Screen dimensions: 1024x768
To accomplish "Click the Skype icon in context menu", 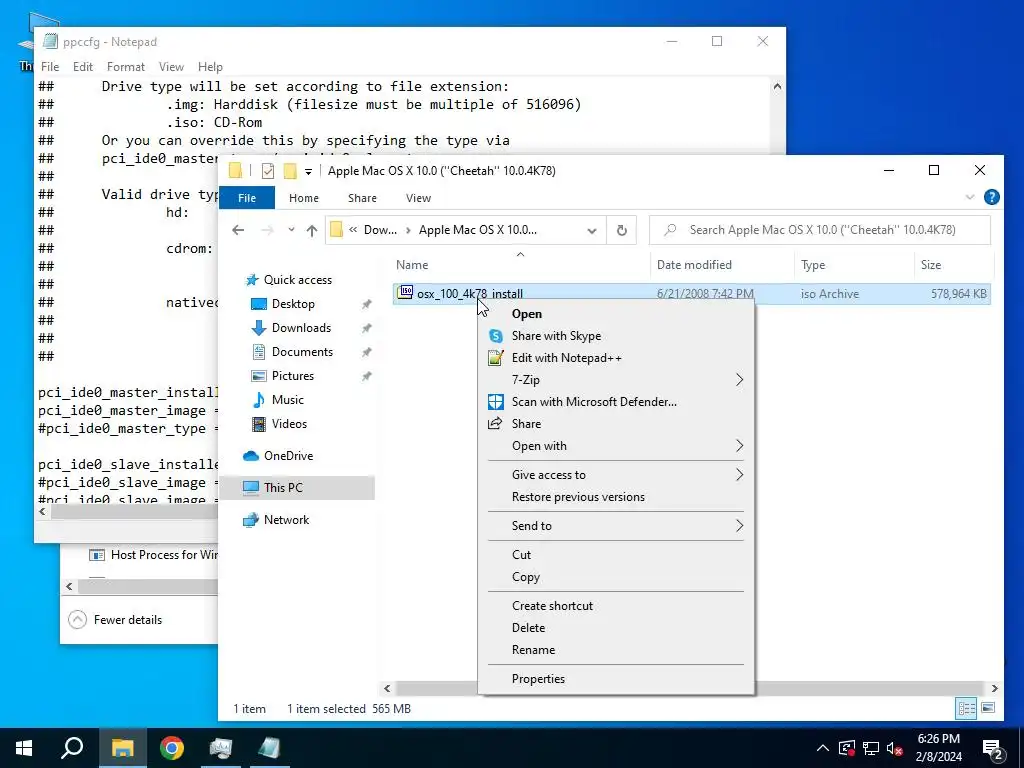I will 496,336.
